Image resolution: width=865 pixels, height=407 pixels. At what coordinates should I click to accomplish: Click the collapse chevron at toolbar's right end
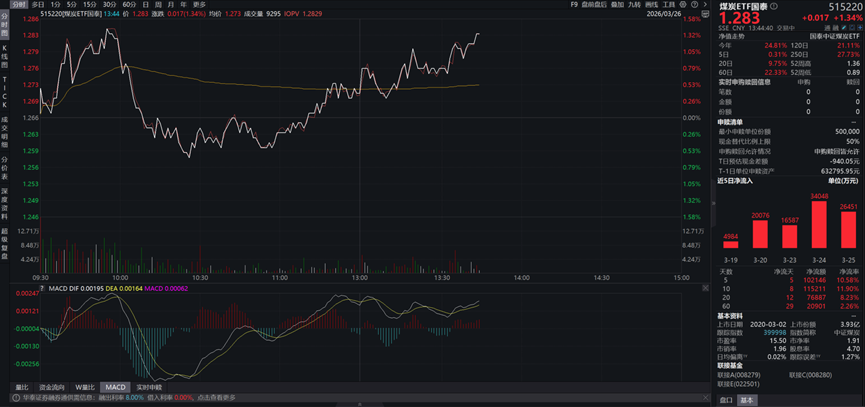coord(704,5)
